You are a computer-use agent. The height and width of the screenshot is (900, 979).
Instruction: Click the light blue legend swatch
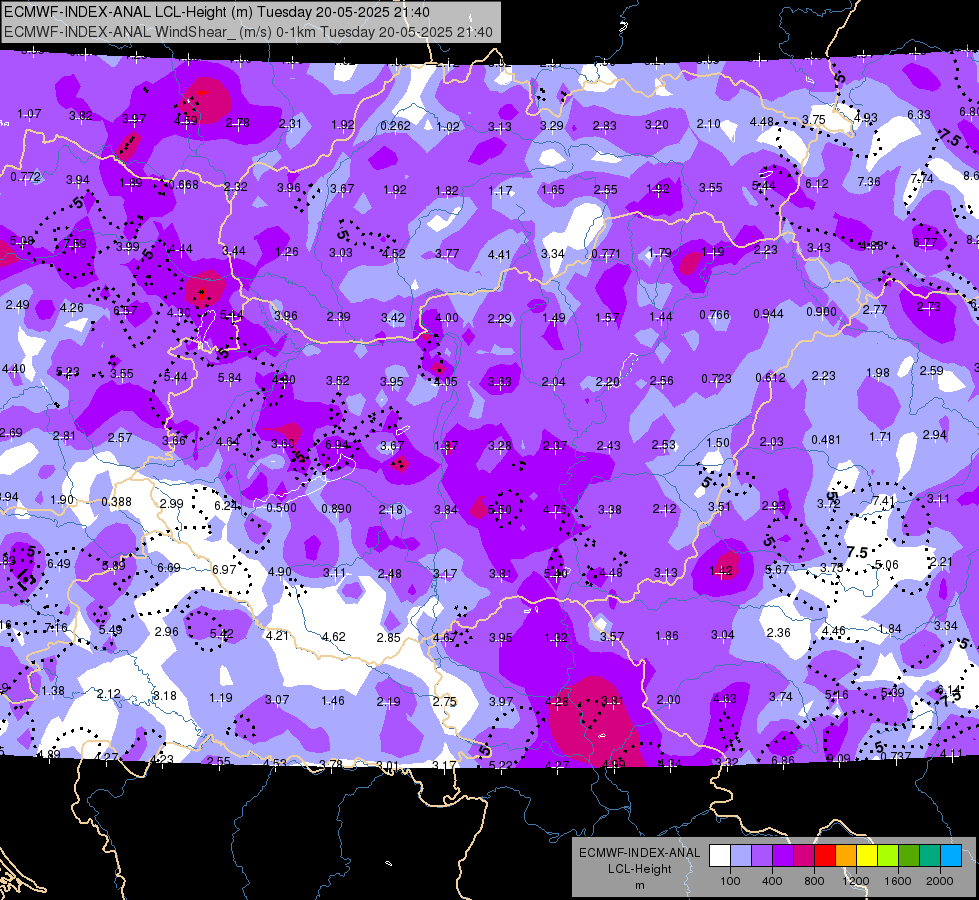point(951,856)
